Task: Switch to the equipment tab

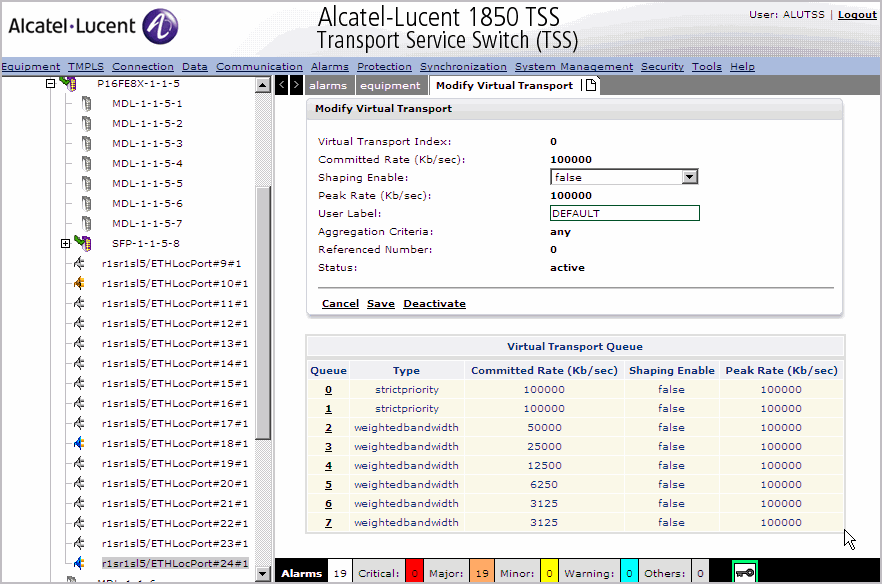Action: (390, 86)
